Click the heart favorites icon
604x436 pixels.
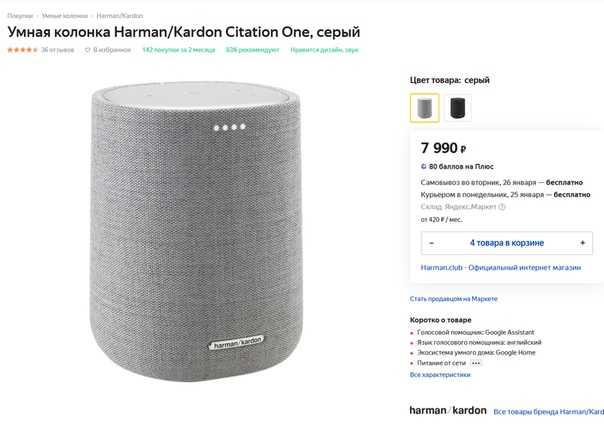[x=88, y=50]
